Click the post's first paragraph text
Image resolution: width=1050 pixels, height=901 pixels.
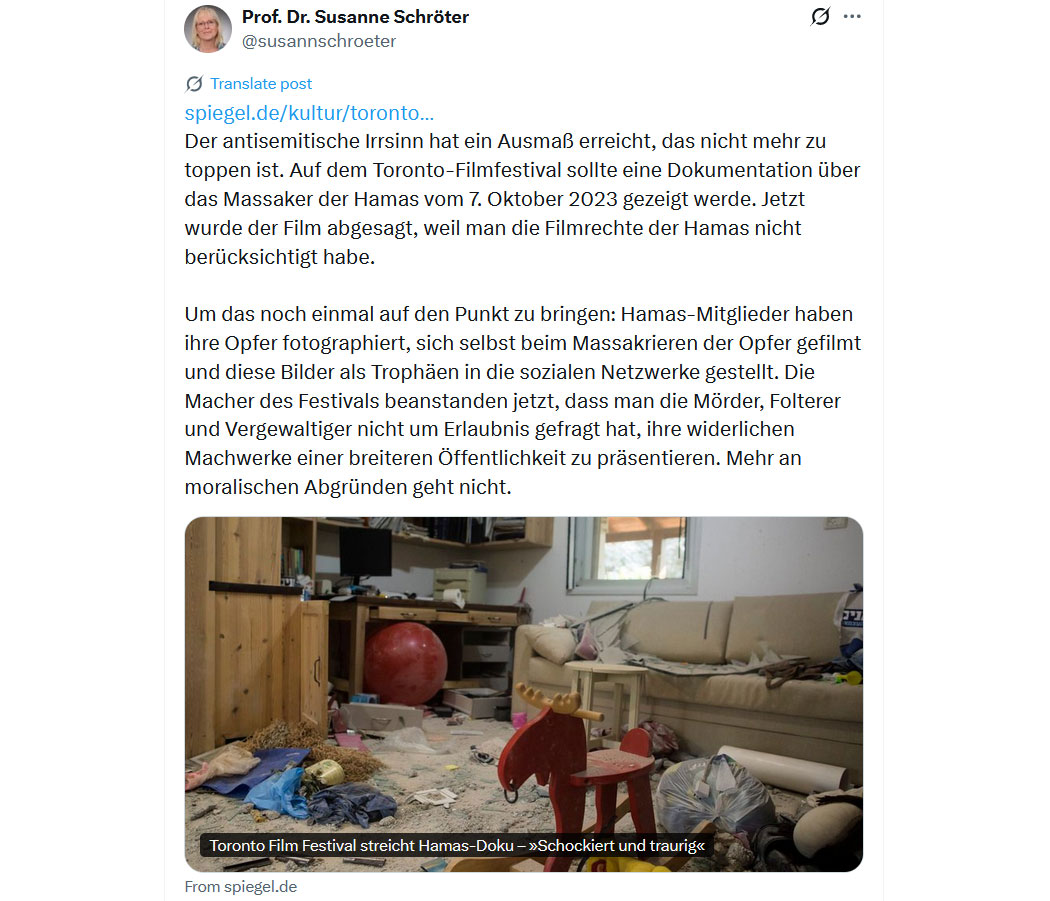pos(522,199)
